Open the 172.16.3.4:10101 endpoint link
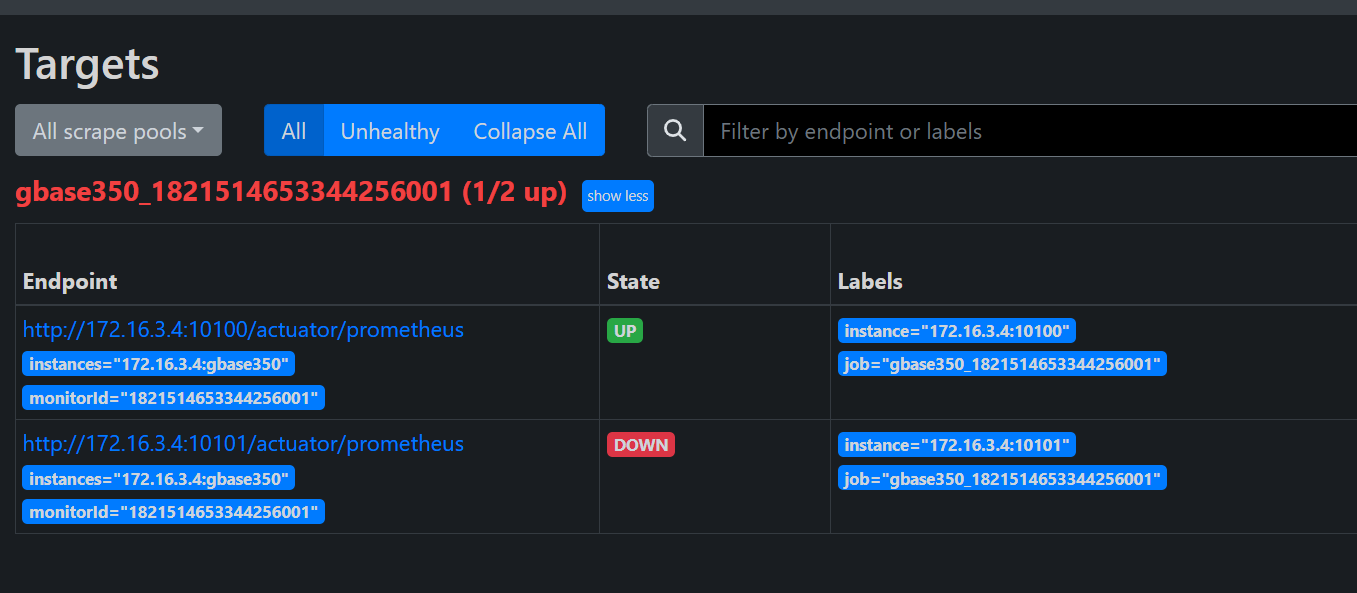This screenshot has height=593, width=1357. coord(243,444)
